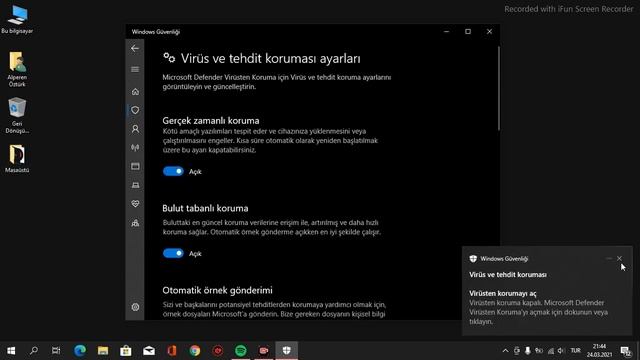Open Task View on taskbar
The height and width of the screenshot is (360, 640).
(x=56, y=351)
